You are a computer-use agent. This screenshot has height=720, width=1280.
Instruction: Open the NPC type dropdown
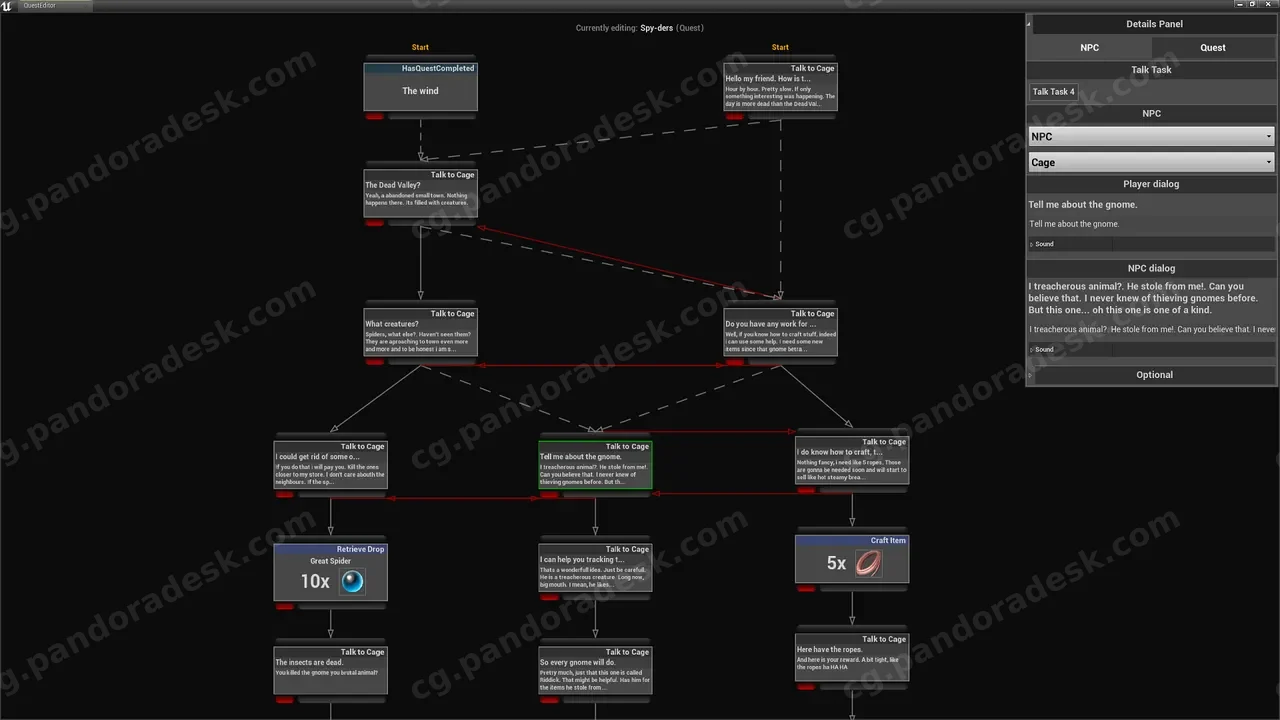click(x=1151, y=136)
